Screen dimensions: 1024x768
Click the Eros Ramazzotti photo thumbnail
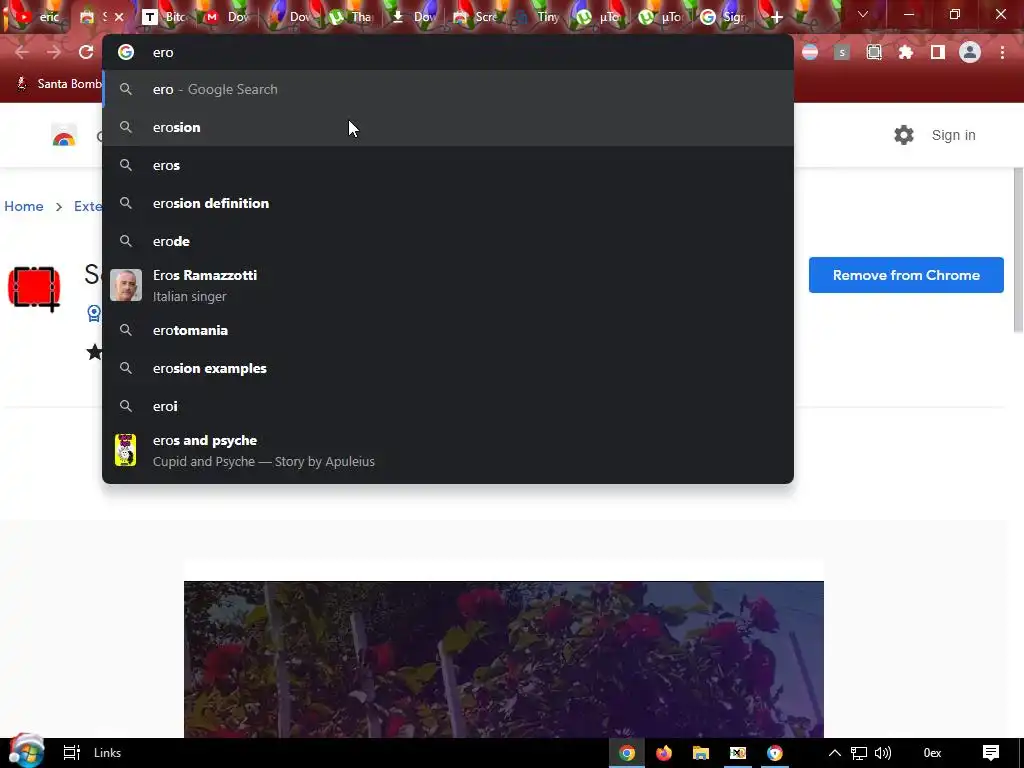pos(125,285)
